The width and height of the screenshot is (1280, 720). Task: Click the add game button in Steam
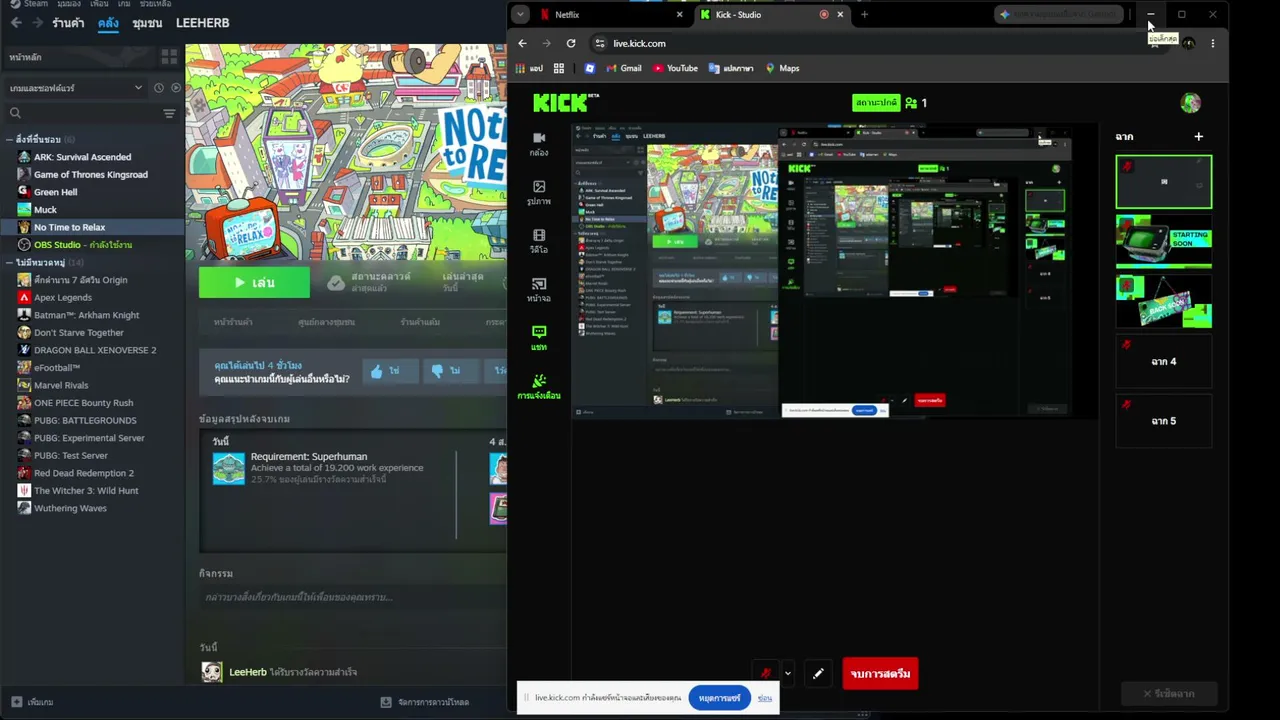coord(32,702)
